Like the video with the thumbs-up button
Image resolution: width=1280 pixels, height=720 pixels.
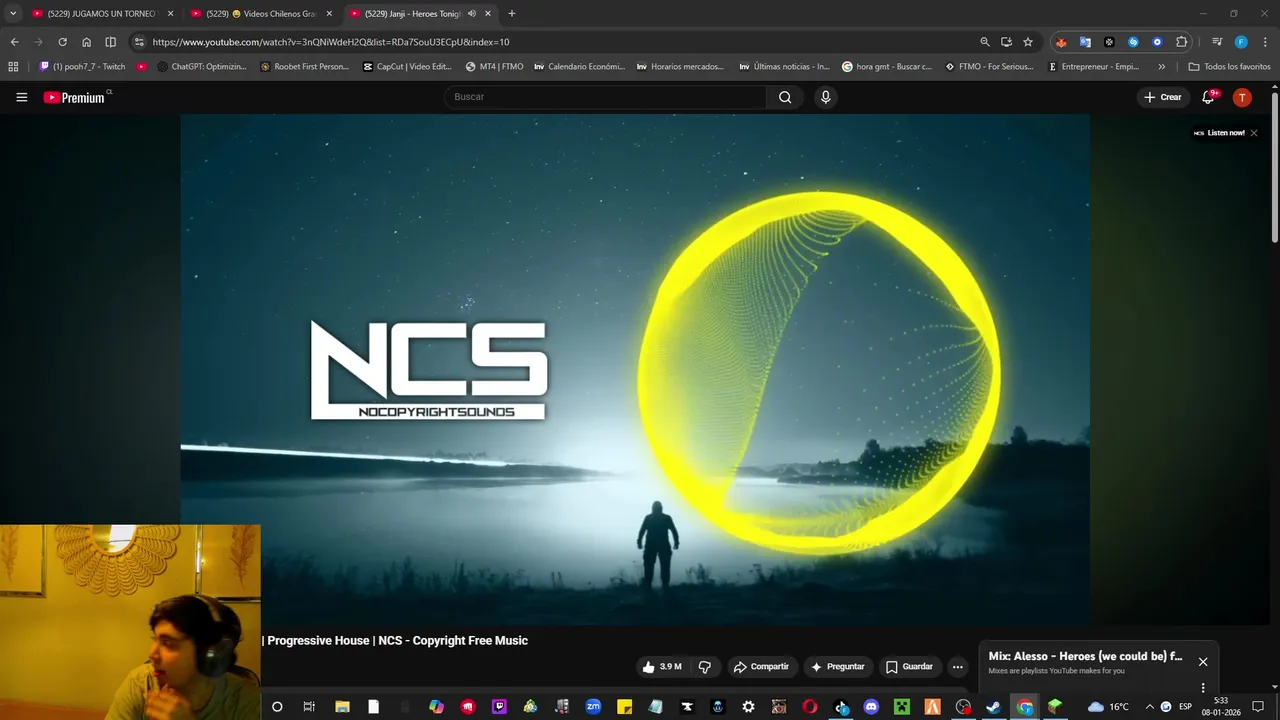point(662,667)
